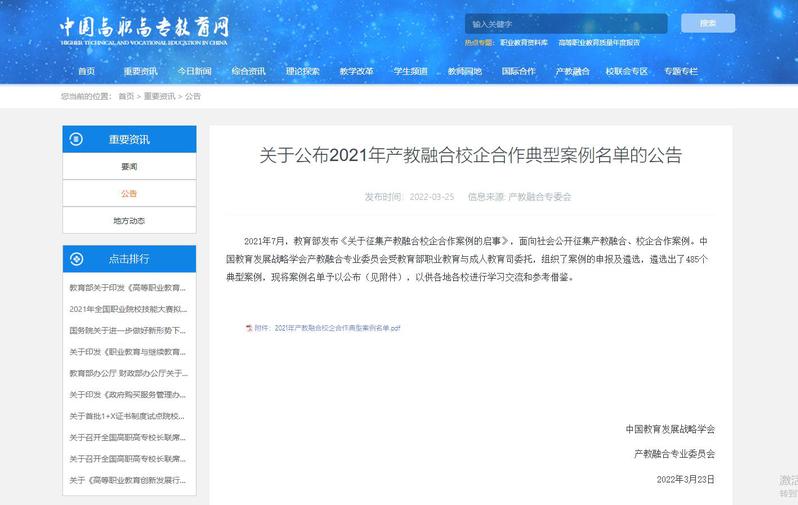Image resolution: width=798 pixels, height=505 pixels.
Task: Open the 首页 navigation menu item
Action: [x=86, y=72]
